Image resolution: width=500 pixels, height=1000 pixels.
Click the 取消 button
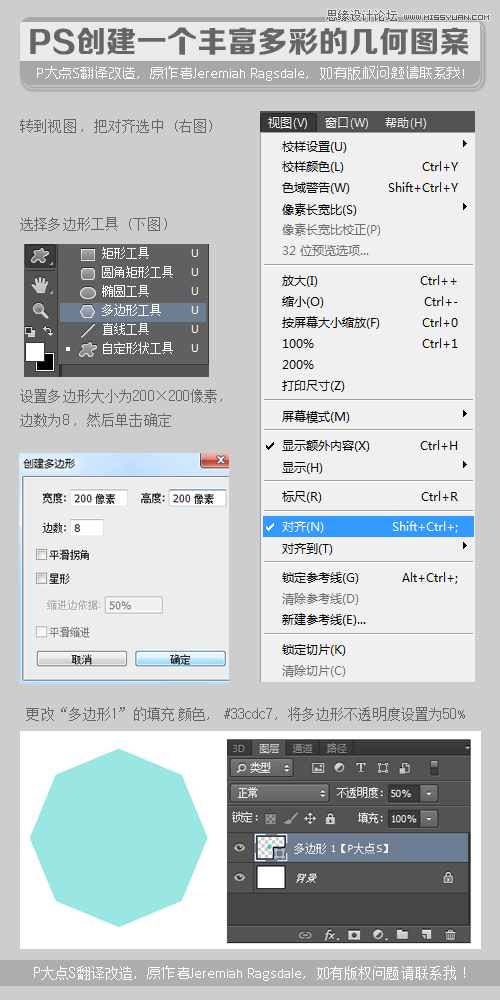[x=82, y=659]
